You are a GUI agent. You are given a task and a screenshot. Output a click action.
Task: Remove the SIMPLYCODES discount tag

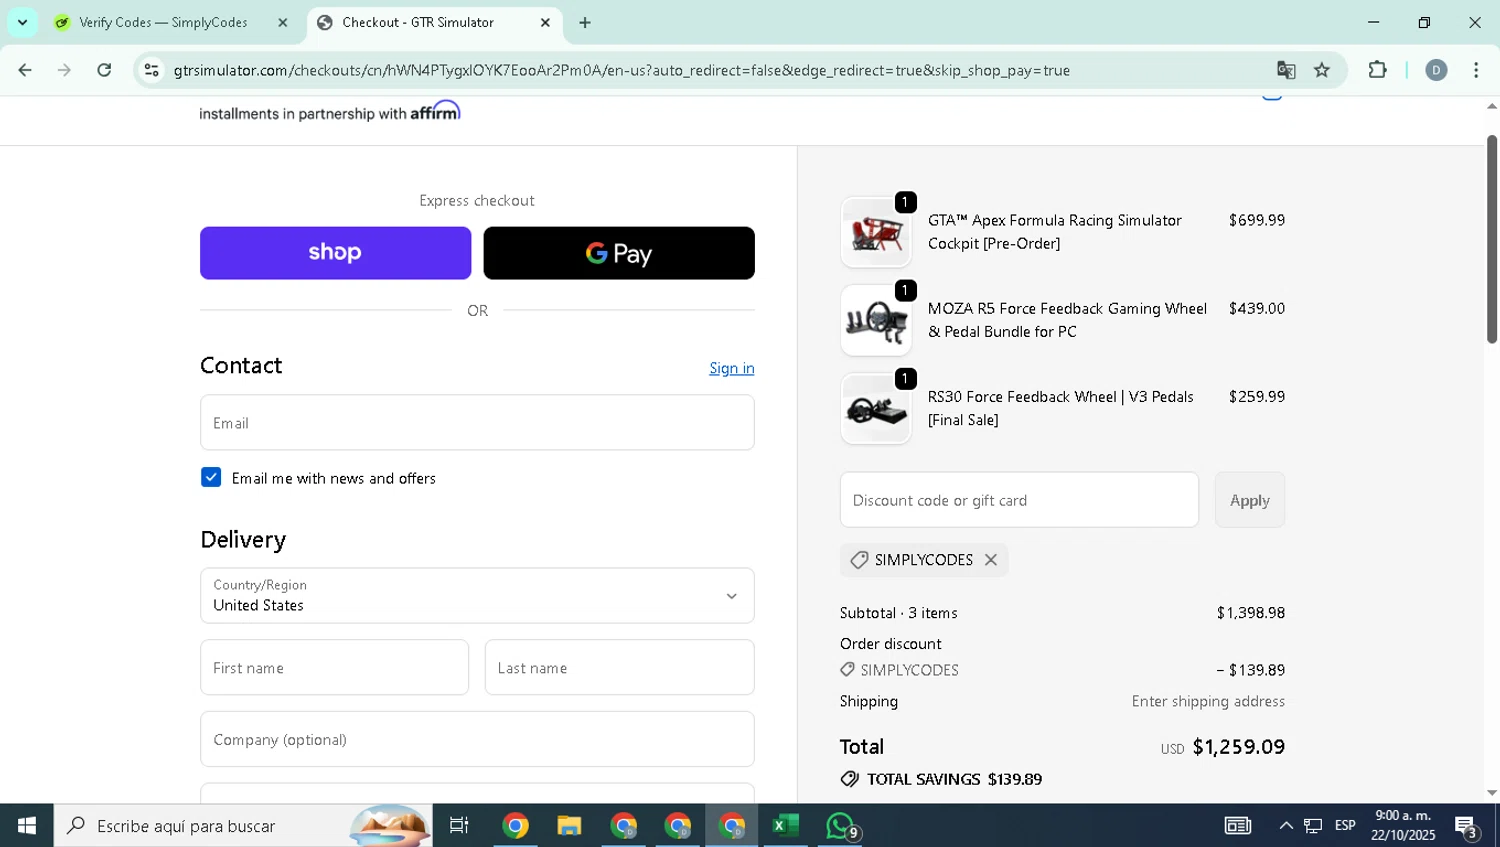click(x=991, y=560)
